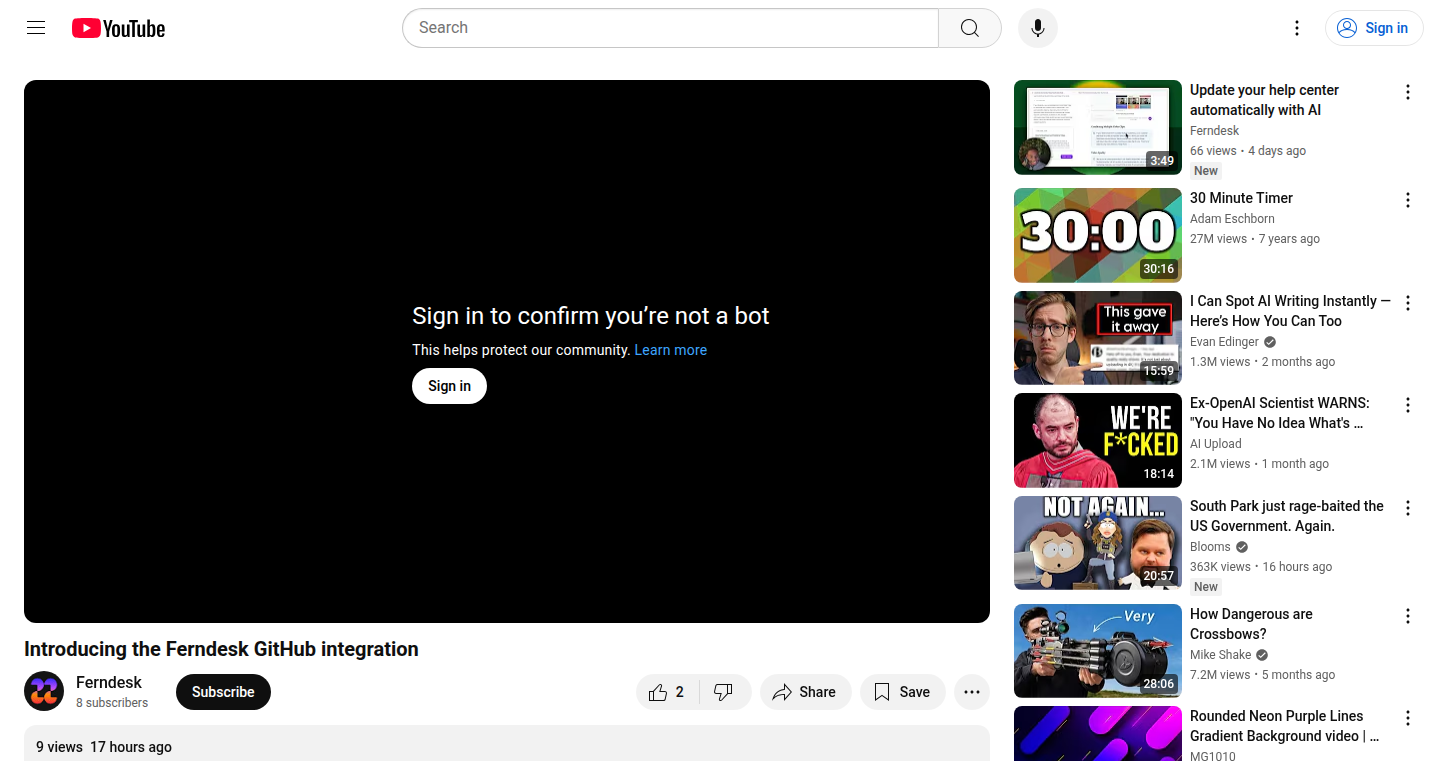The image size is (1440, 761).
Task: Focus the Search input field
Action: coord(670,28)
